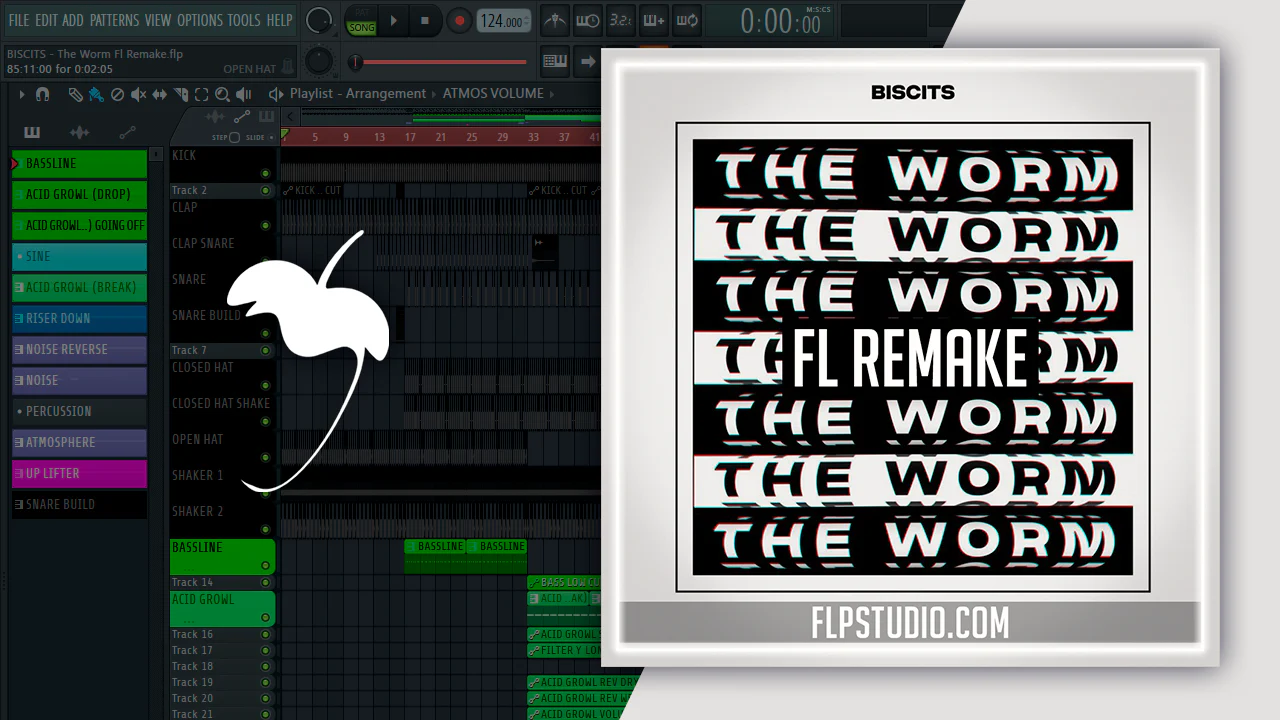Show piano patterns in the picker panel
The width and height of the screenshot is (1280, 720).
coord(32,132)
